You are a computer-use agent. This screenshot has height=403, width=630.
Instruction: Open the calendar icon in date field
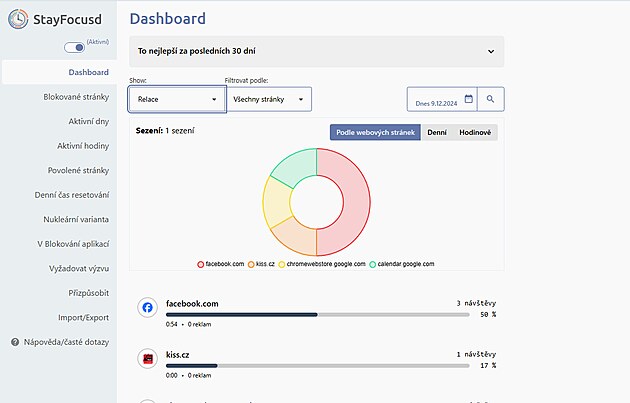click(468, 99)
